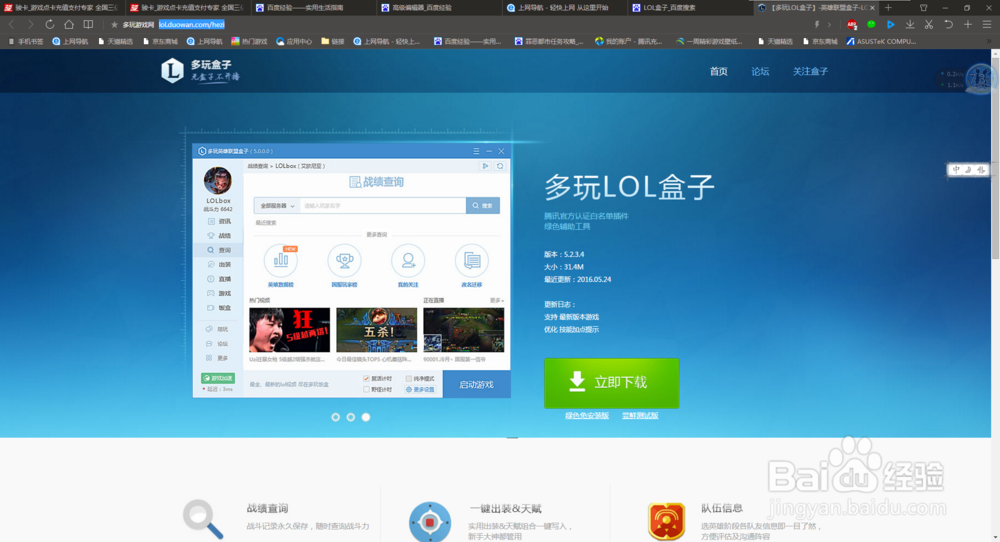Screen dimensions: 1000x542
Task: Open the 绿色免安装版 link
Action: (587, 416)
